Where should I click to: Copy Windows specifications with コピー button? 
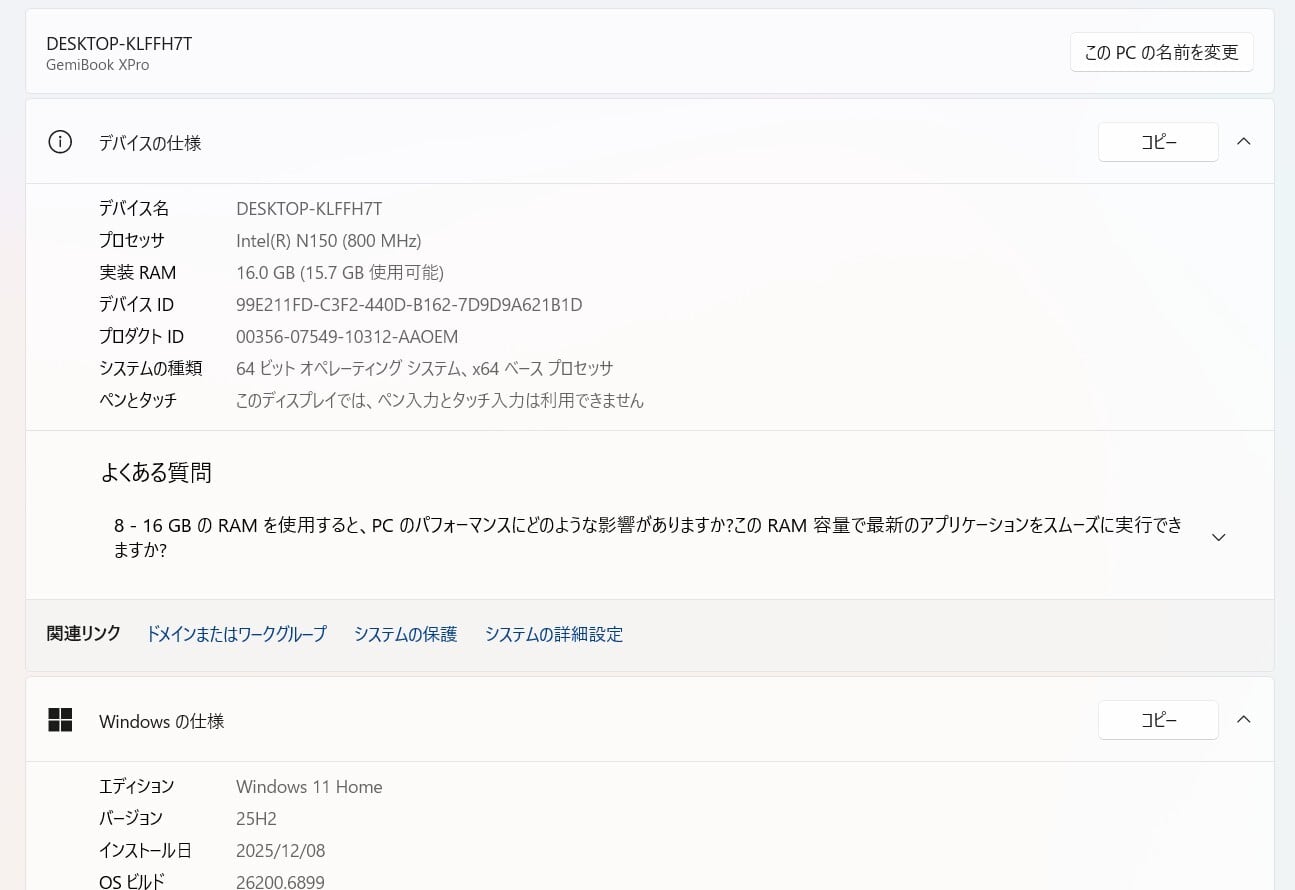point(1158,720)
